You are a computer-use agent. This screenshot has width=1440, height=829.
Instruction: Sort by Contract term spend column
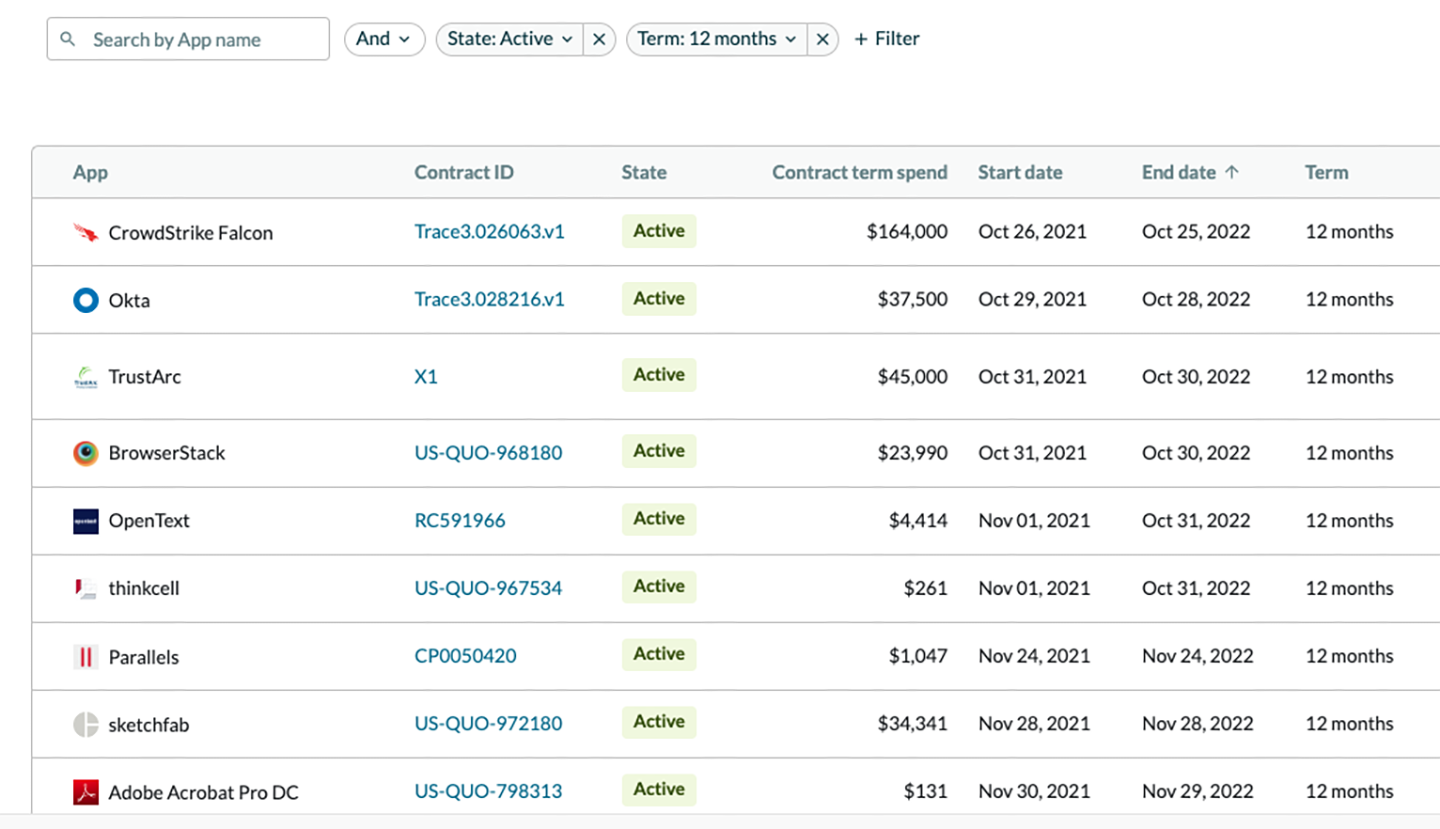(859, 172)
